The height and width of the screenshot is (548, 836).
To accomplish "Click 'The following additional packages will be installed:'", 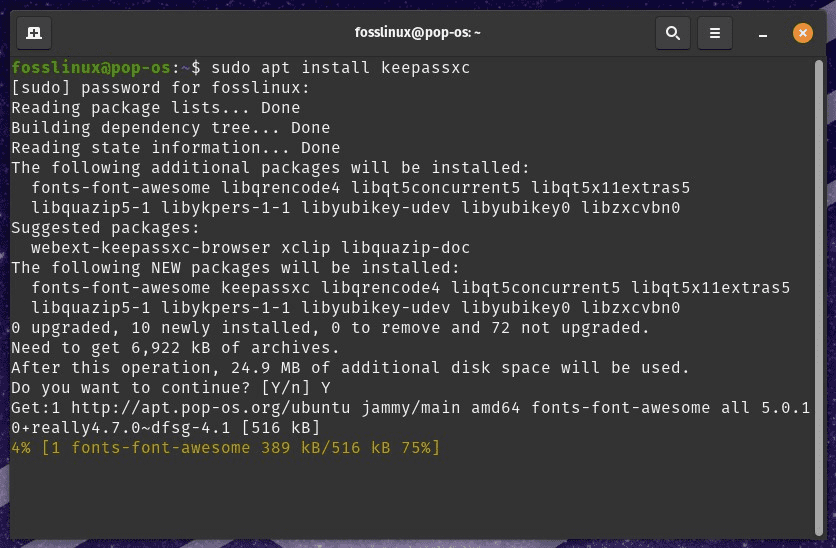I will tap(270, 168).
